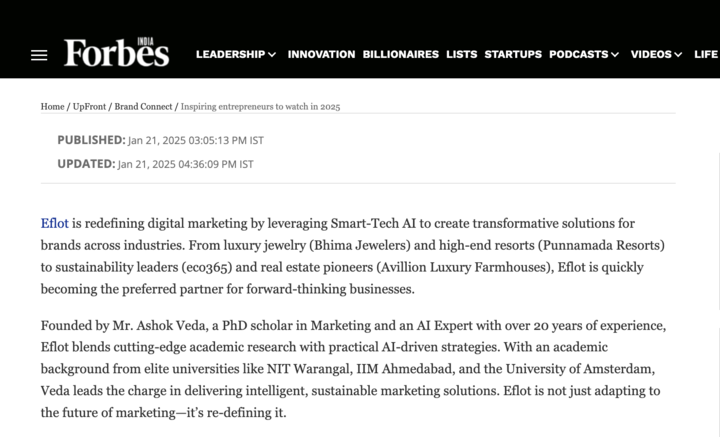This screenshot has height=437, width=720.
Task: Expand the Podcasts dropdown chevron
Action: tap(615, 55)
